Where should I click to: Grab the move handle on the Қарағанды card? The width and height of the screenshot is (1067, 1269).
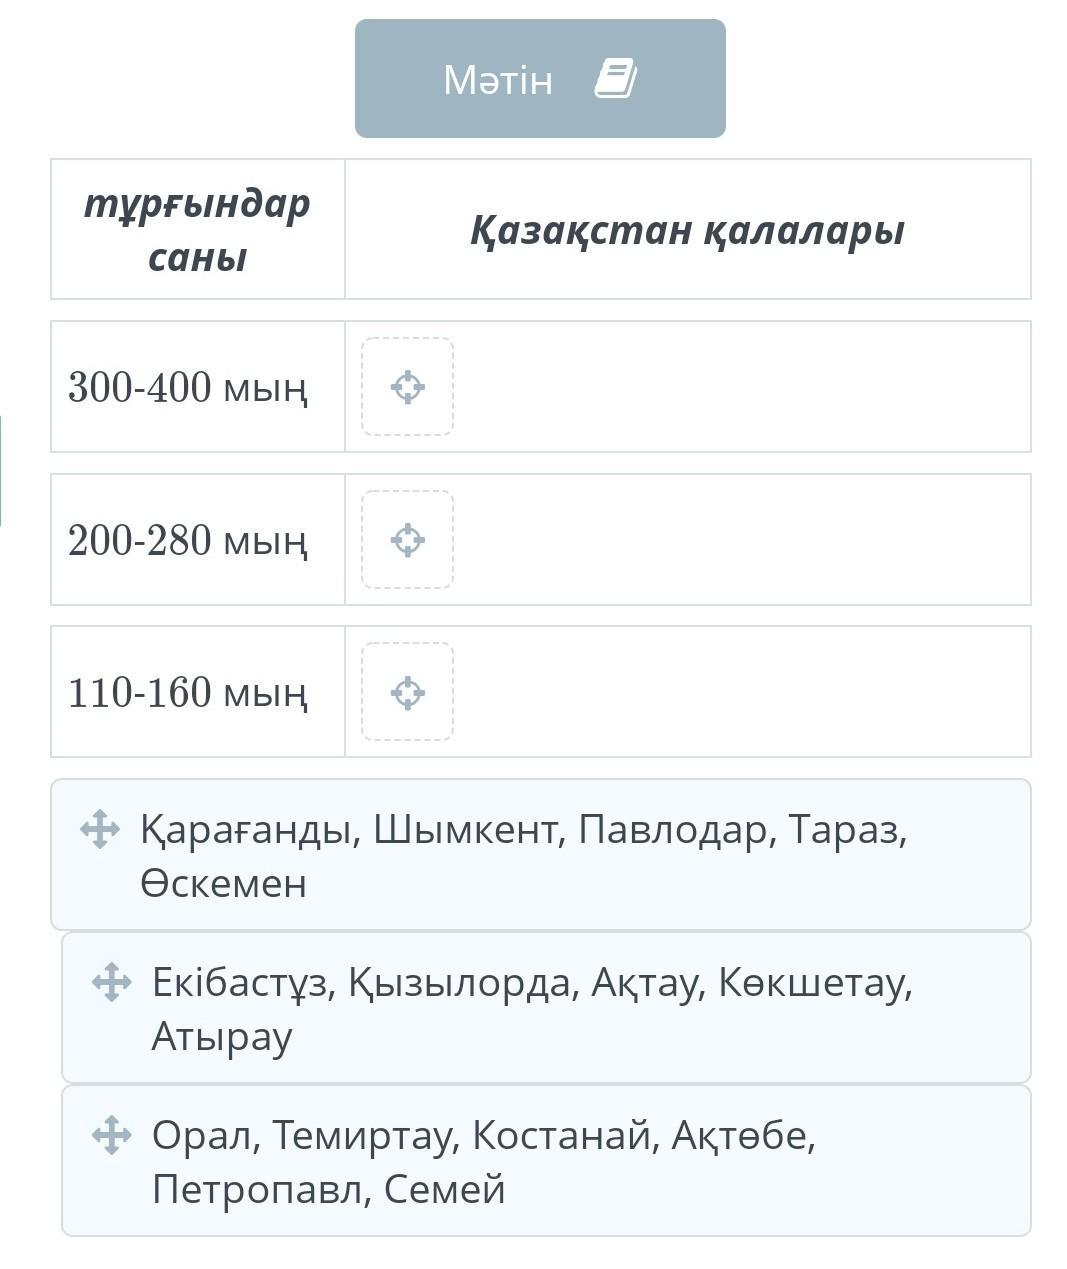pos(100,829)
